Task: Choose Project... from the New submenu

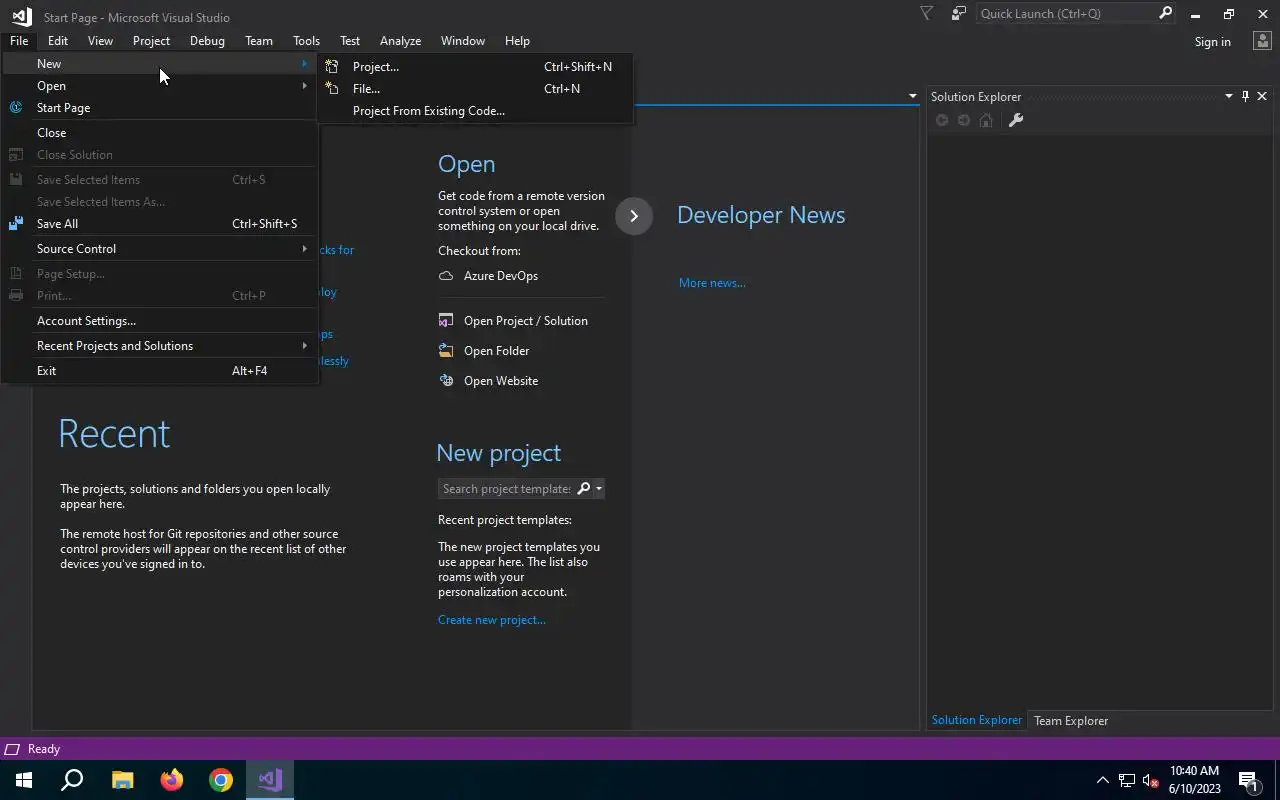Action: pos(474,66)
